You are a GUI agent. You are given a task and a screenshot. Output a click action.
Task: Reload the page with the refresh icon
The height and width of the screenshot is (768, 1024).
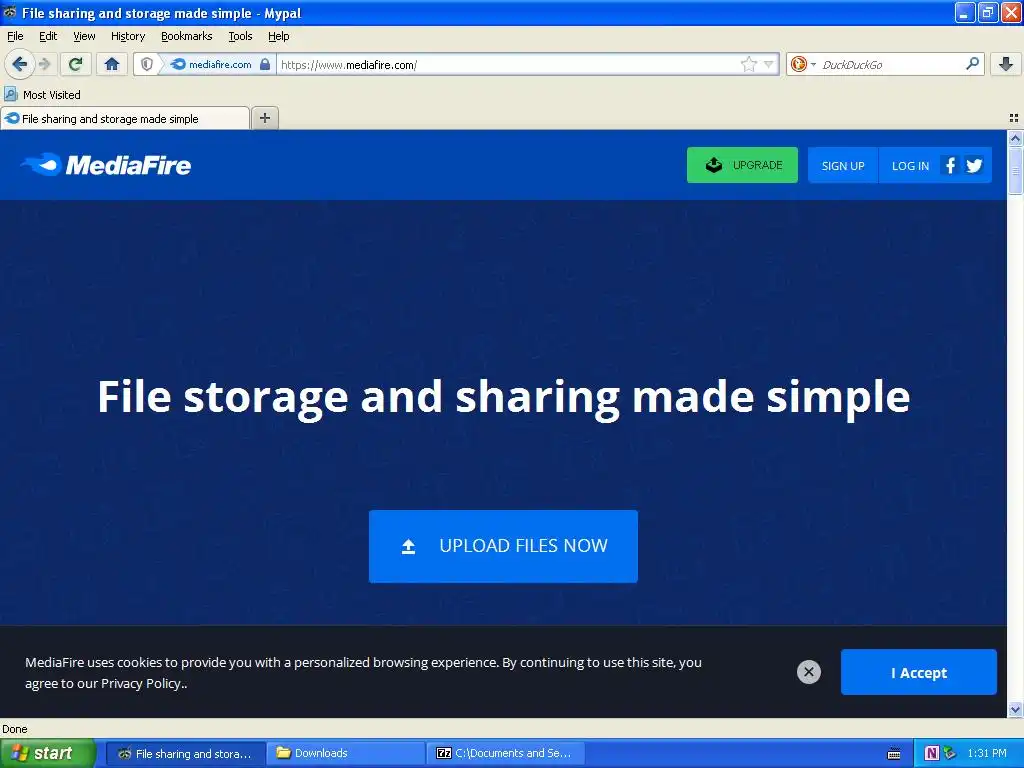coord(75,64)
